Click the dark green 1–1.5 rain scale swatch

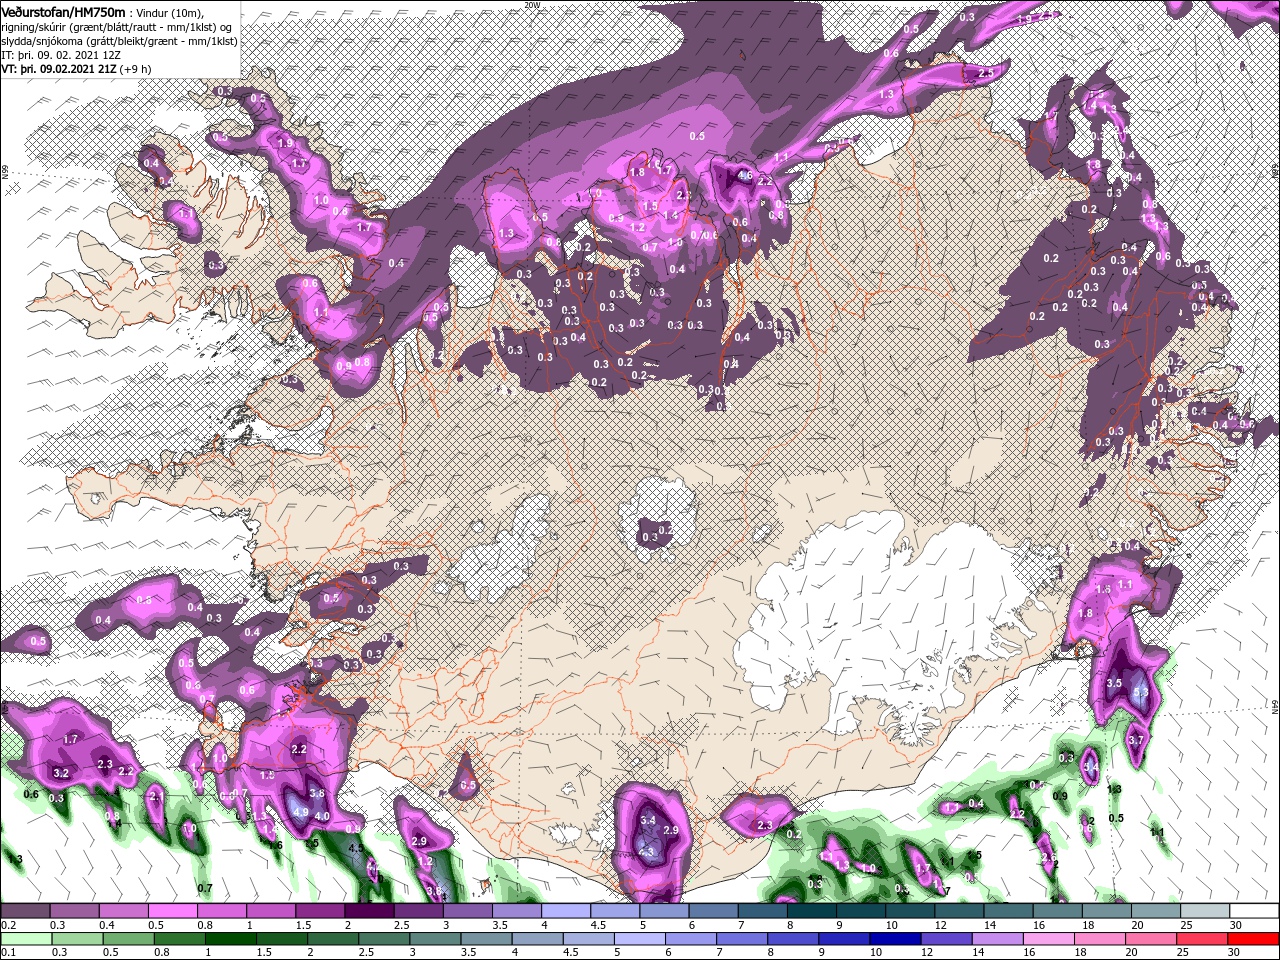point(232,939)
